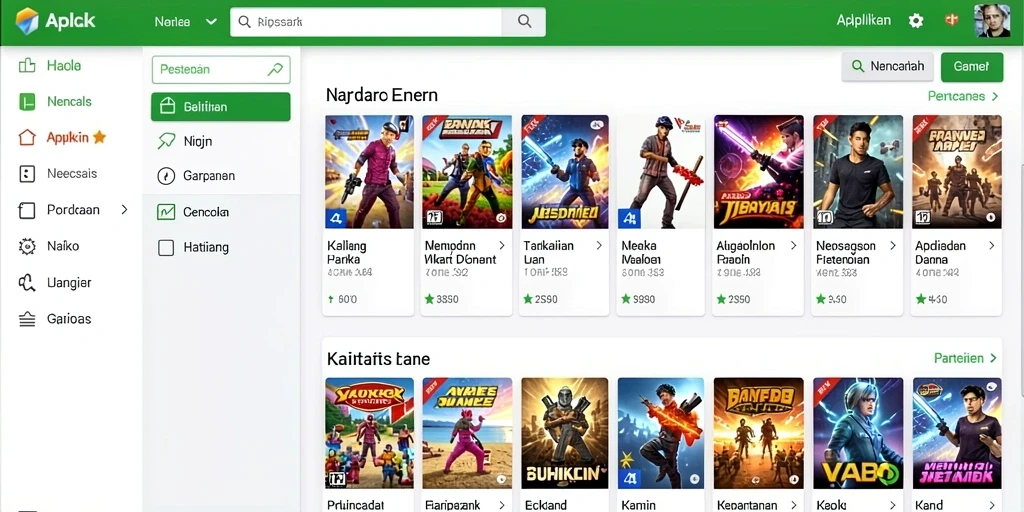1024x512 pixels.
Task: Select the Niojn filter option
Action: [198, 141]
